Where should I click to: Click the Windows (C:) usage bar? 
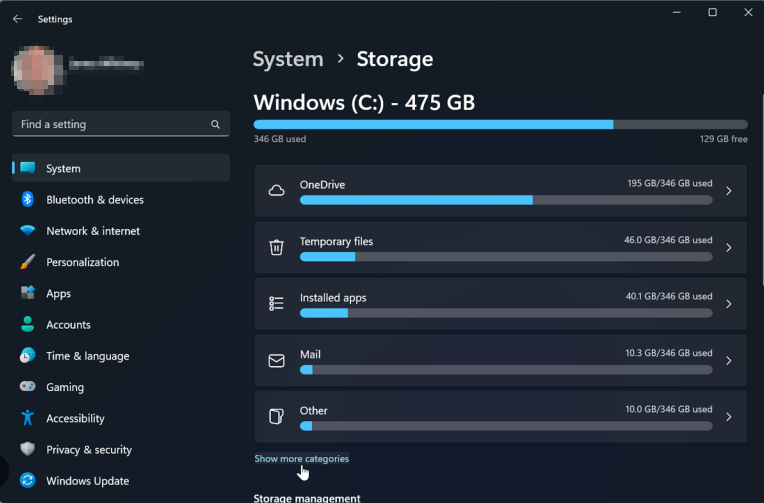(x=500, y=124)
